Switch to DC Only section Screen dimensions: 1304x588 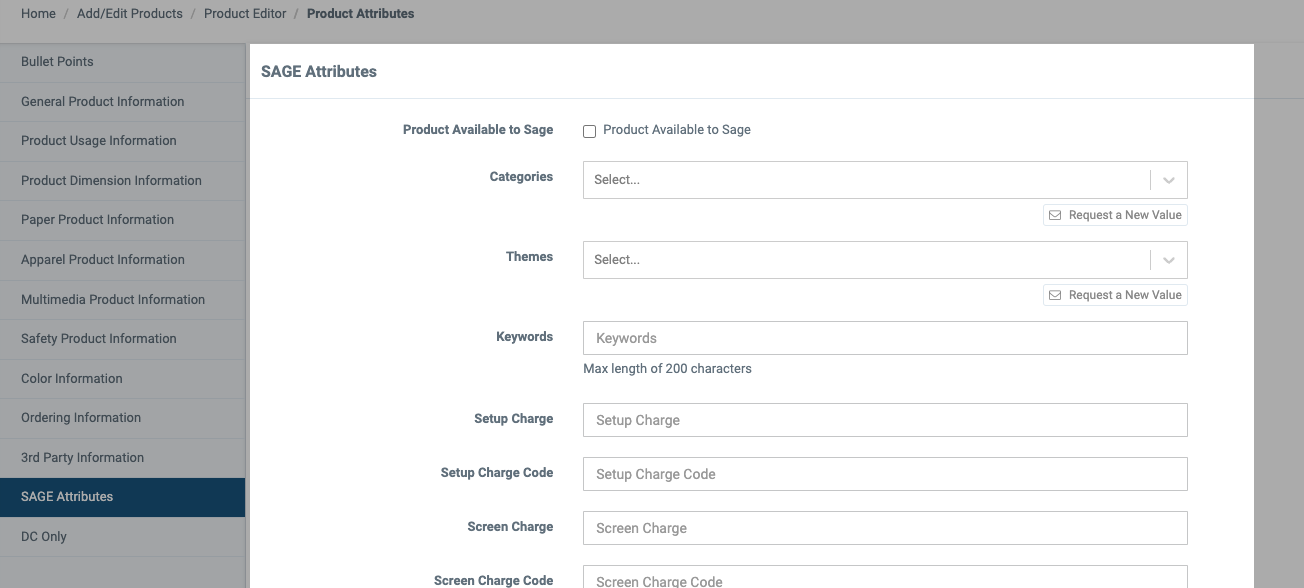pos(122,537)
